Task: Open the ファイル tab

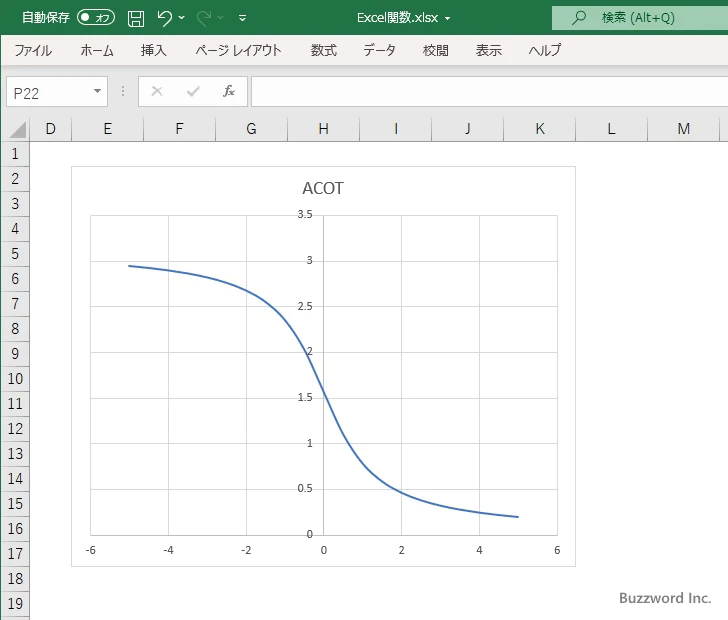Action: click(x=33, y=50)
